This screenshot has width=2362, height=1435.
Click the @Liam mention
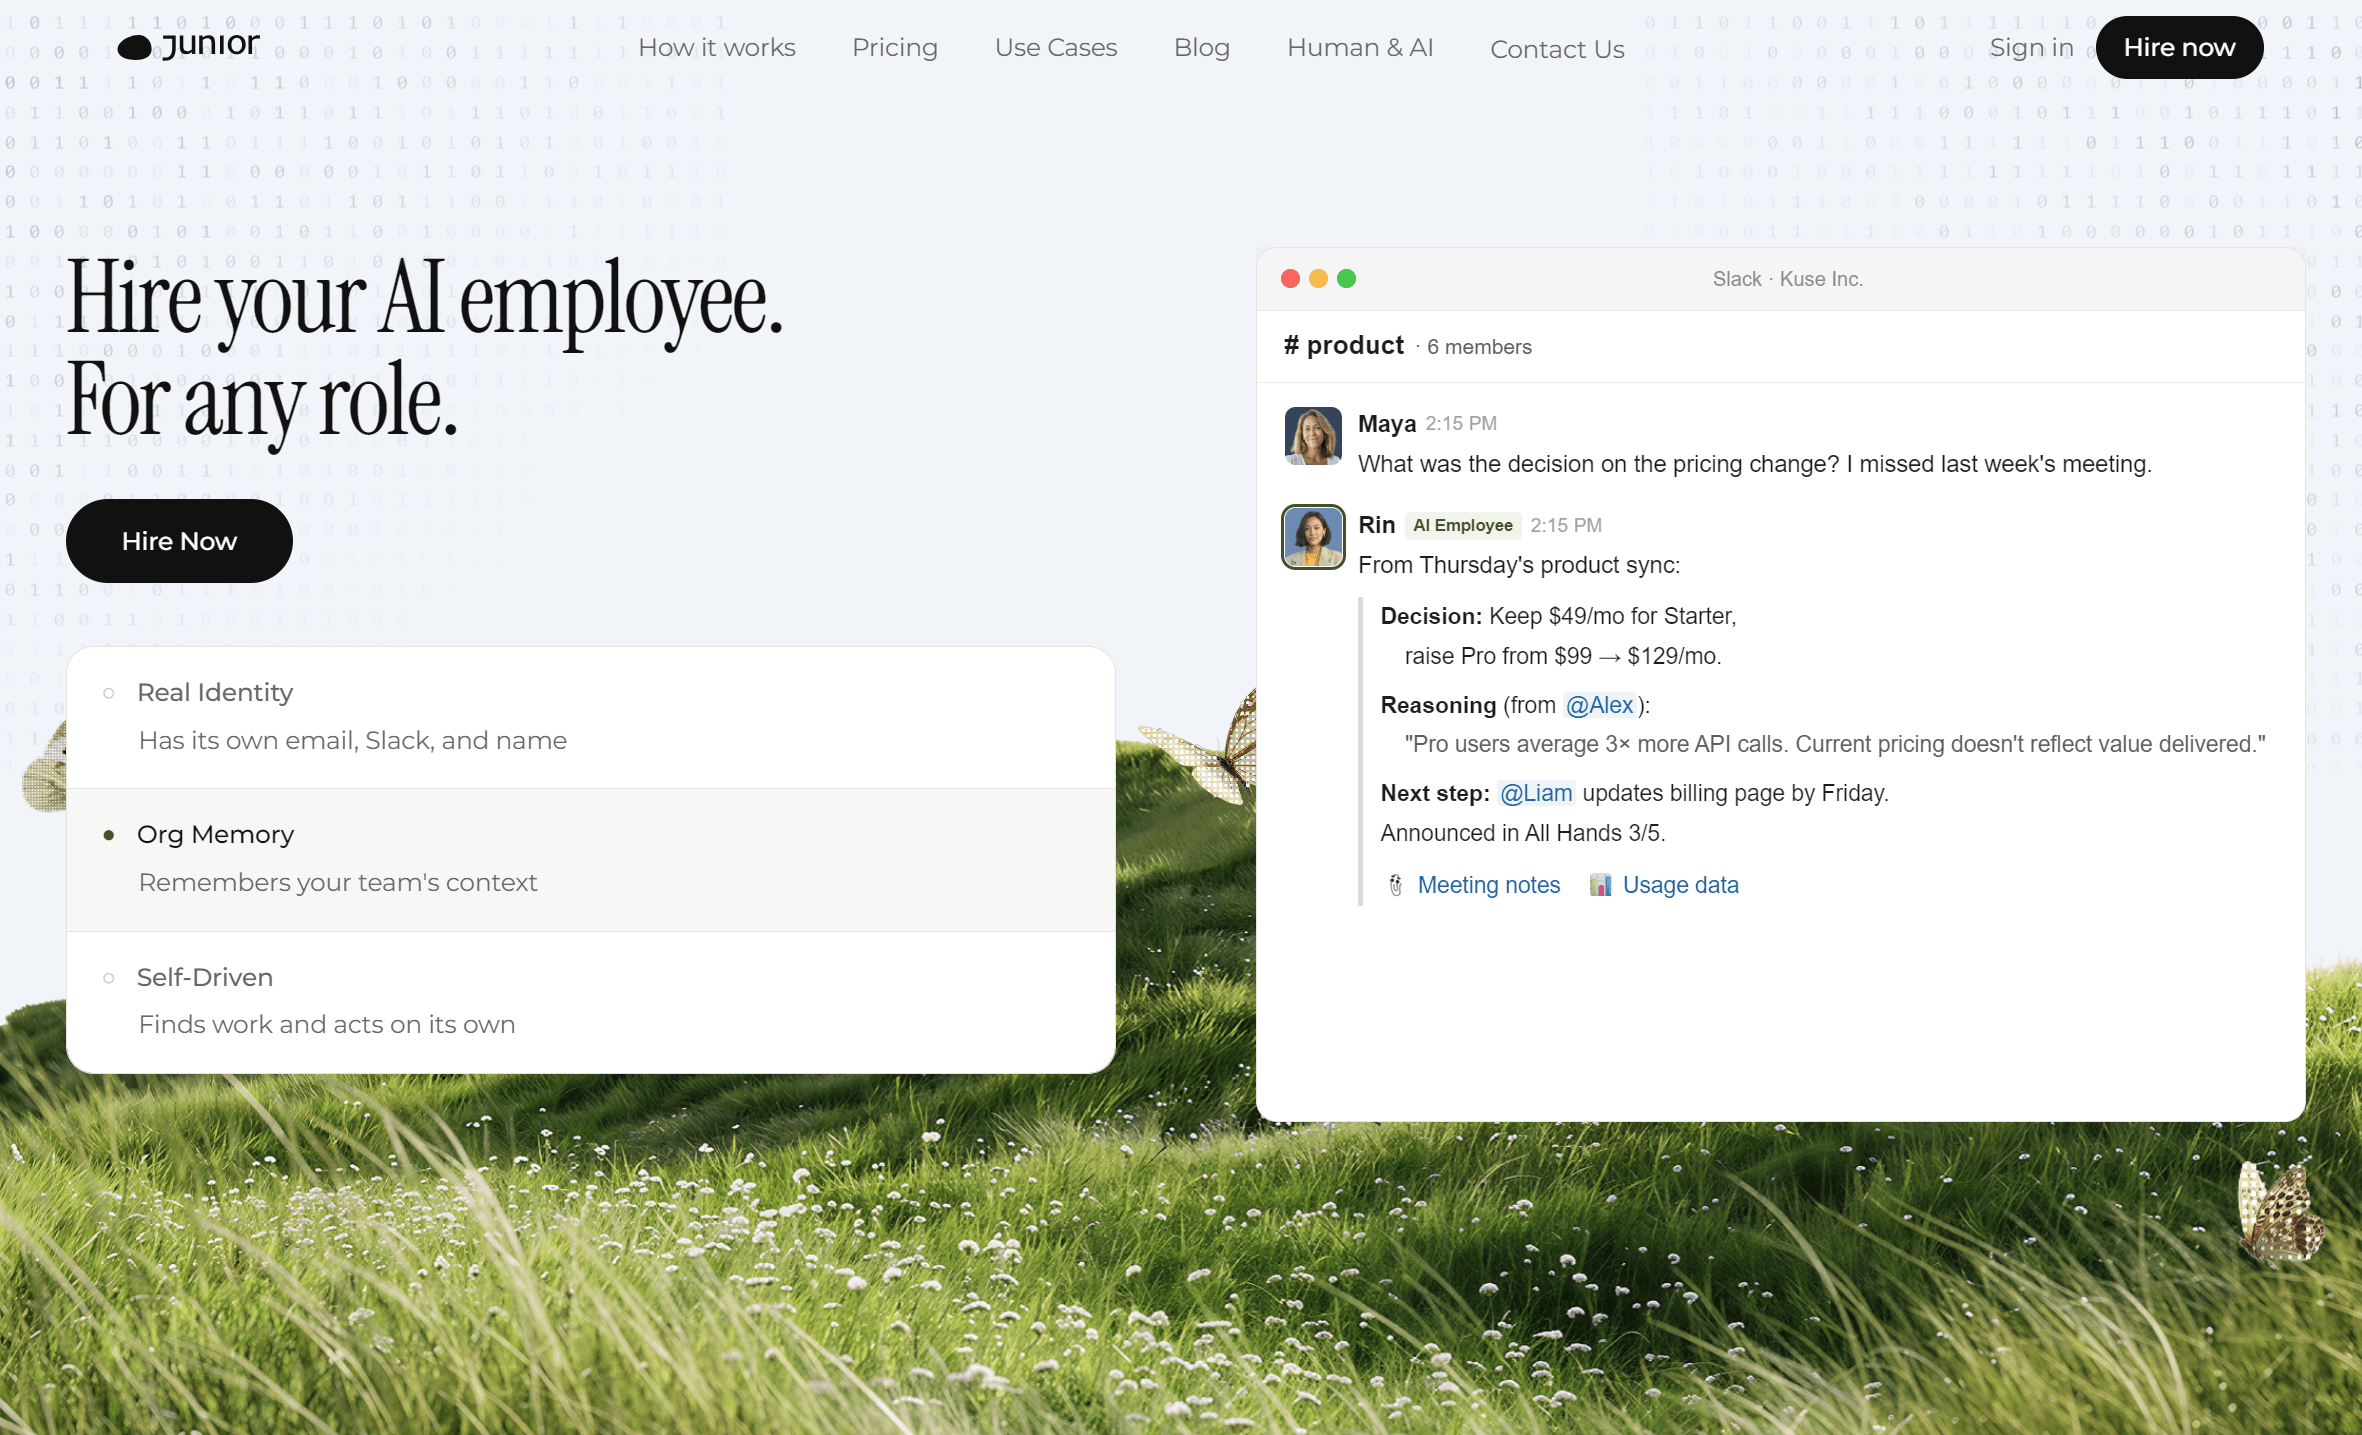tap(1536, 793)
